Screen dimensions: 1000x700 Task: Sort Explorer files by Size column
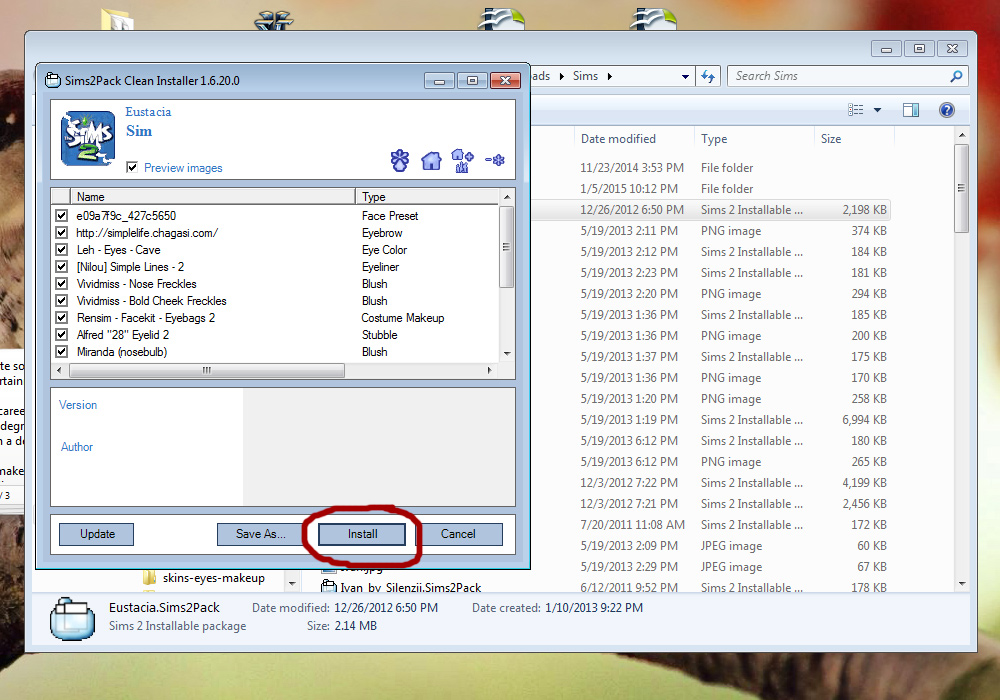click(x=854, y=139)
